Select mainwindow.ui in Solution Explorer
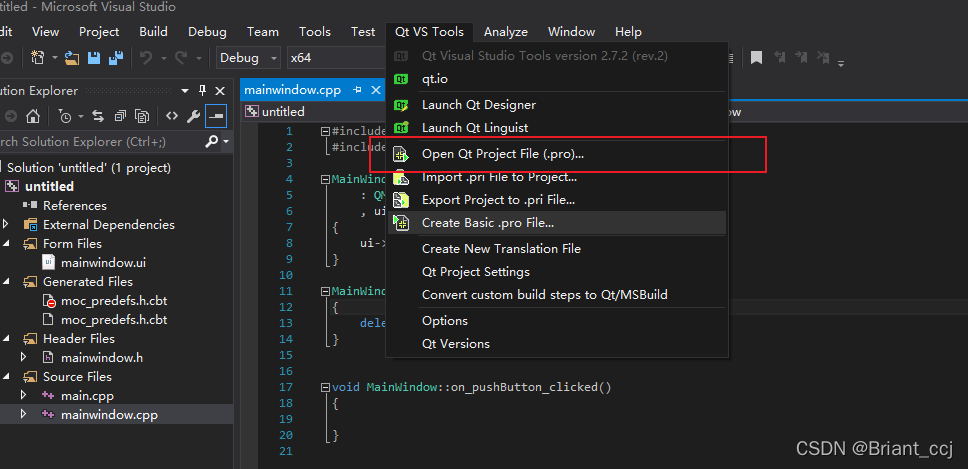Image resolution: width=968 pixels, height=469 pixels. [x=103, y=262]
